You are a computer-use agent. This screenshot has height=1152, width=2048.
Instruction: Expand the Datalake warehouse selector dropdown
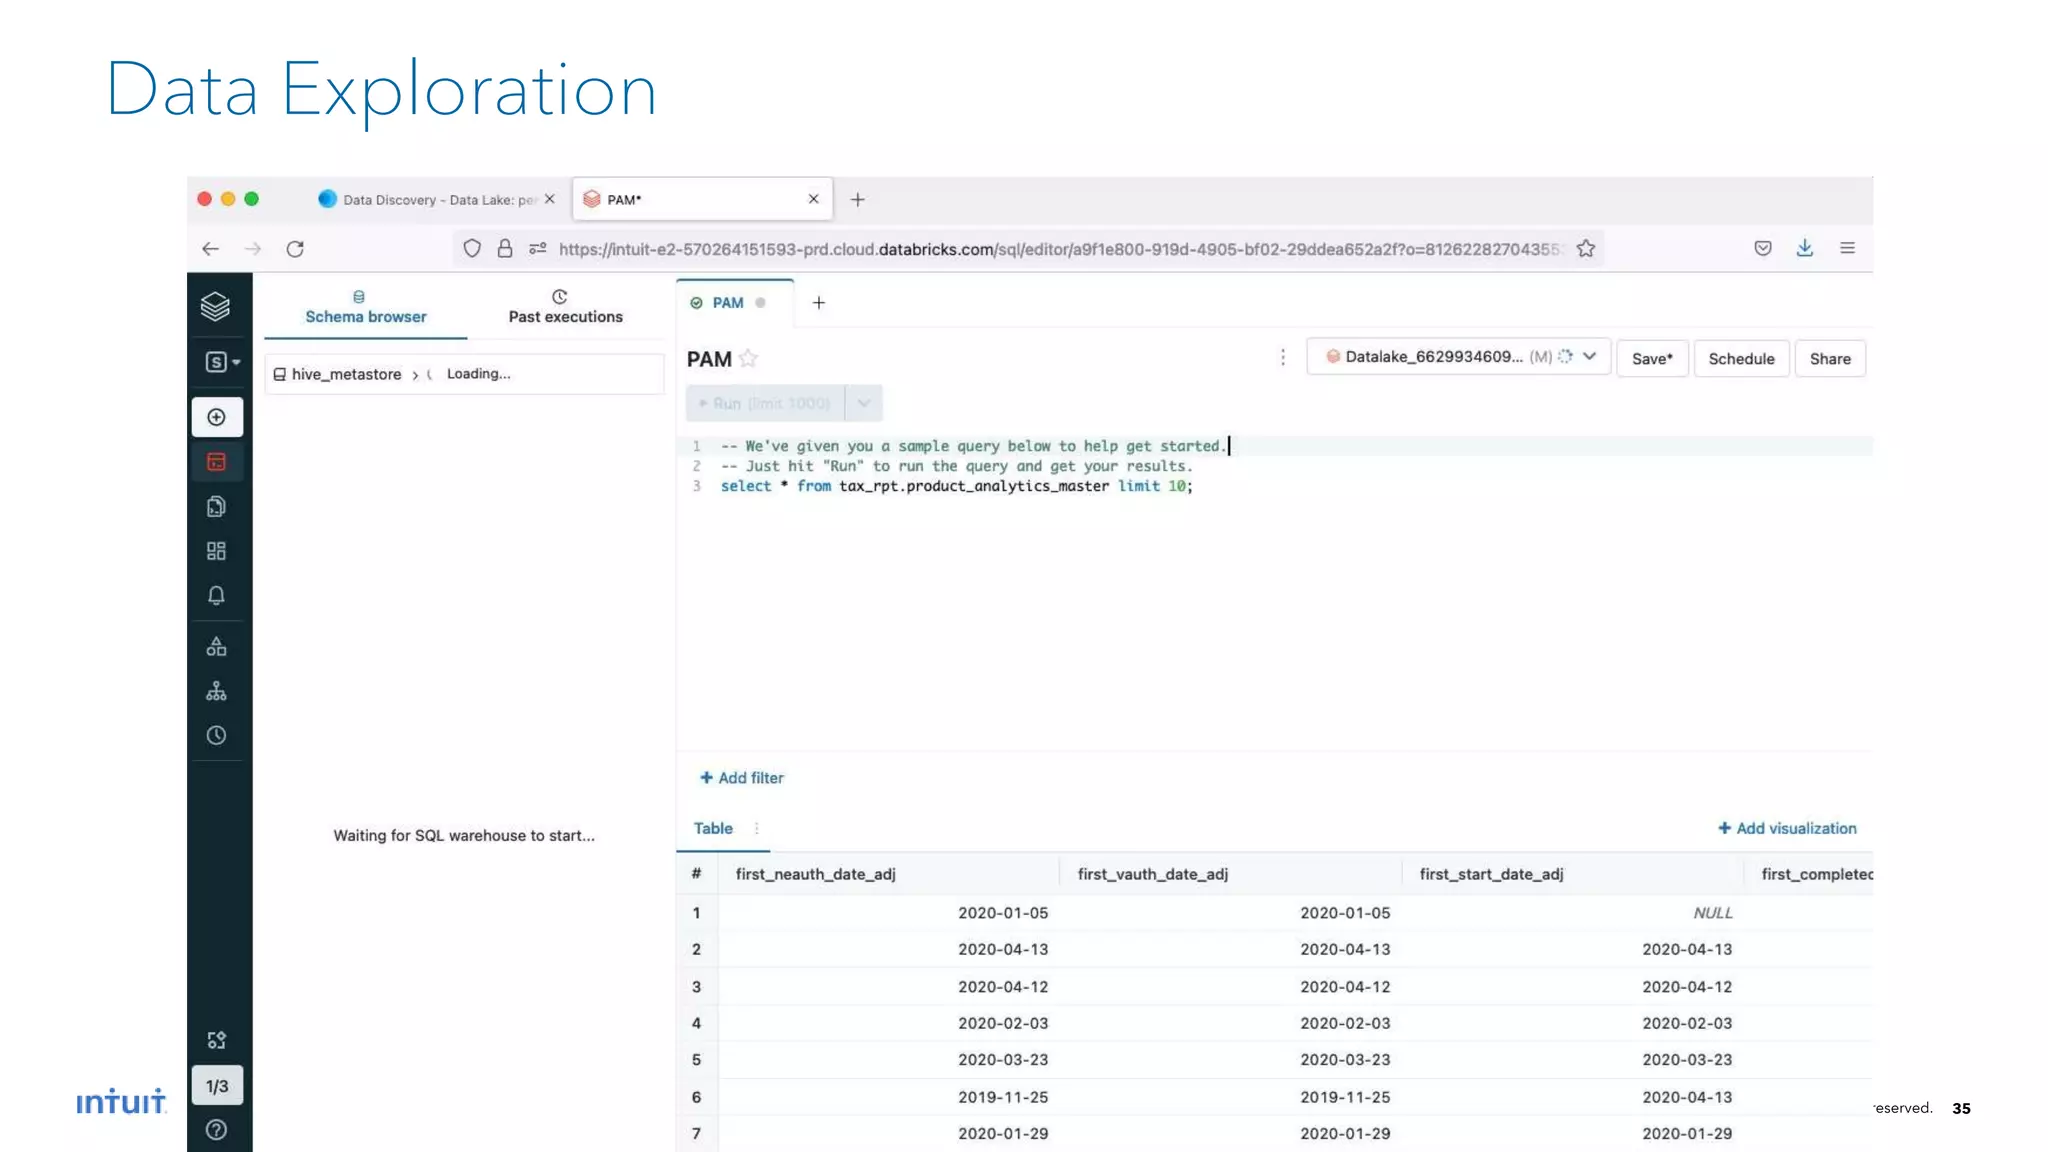click(x=1590, y=357)
